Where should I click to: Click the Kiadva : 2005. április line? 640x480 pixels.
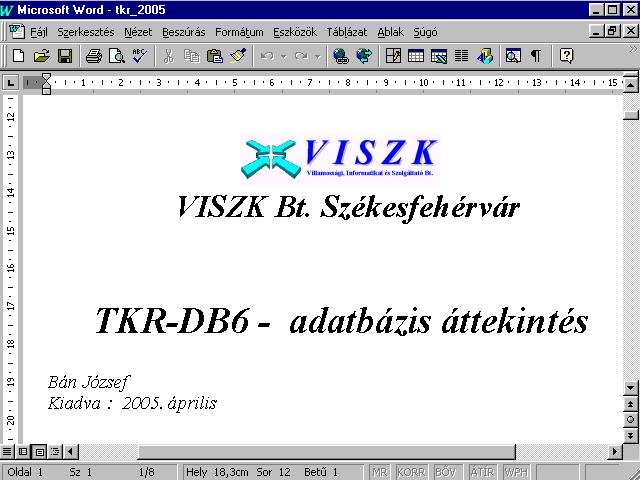[133, 404]
